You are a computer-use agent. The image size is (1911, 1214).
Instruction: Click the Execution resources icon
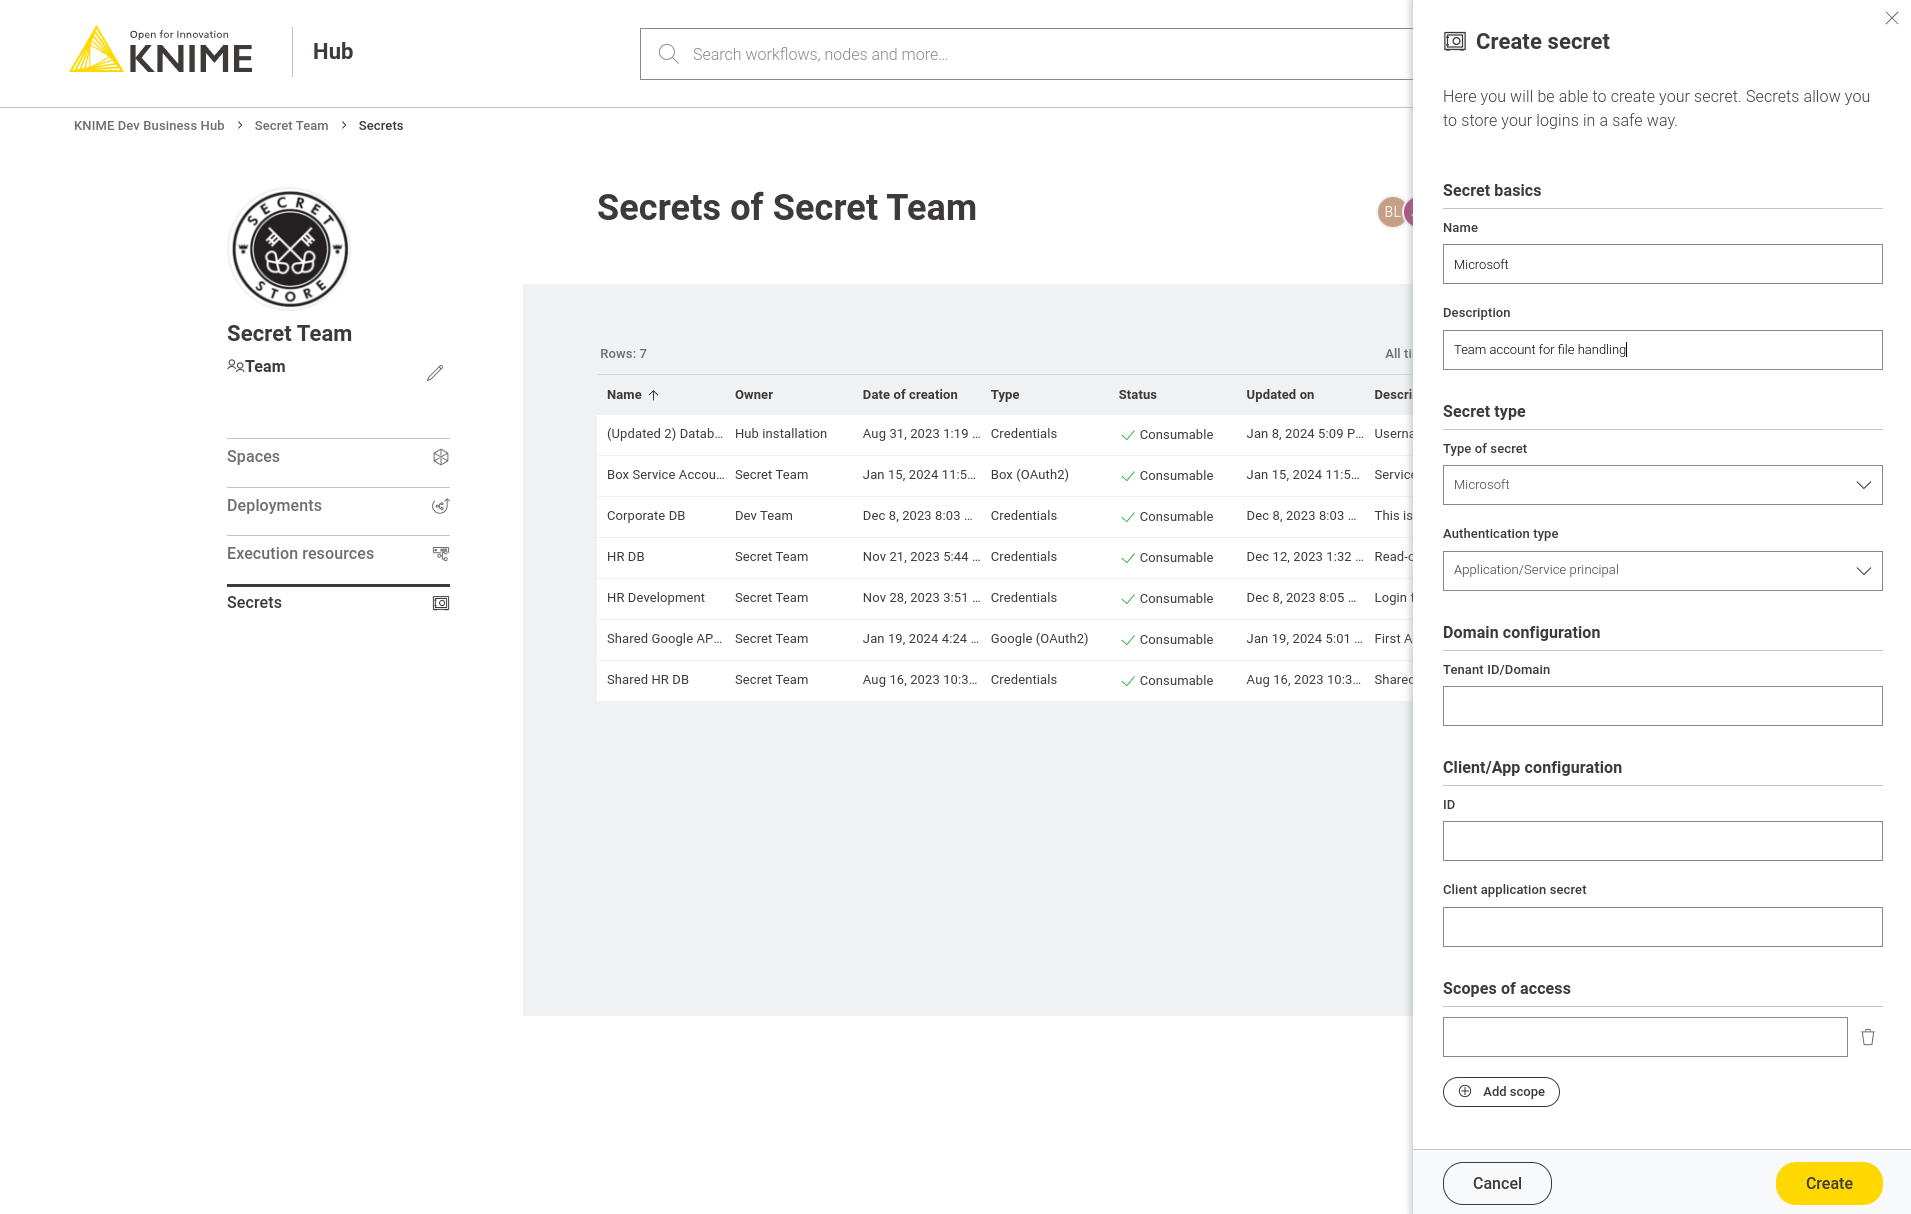click(440, 554)
